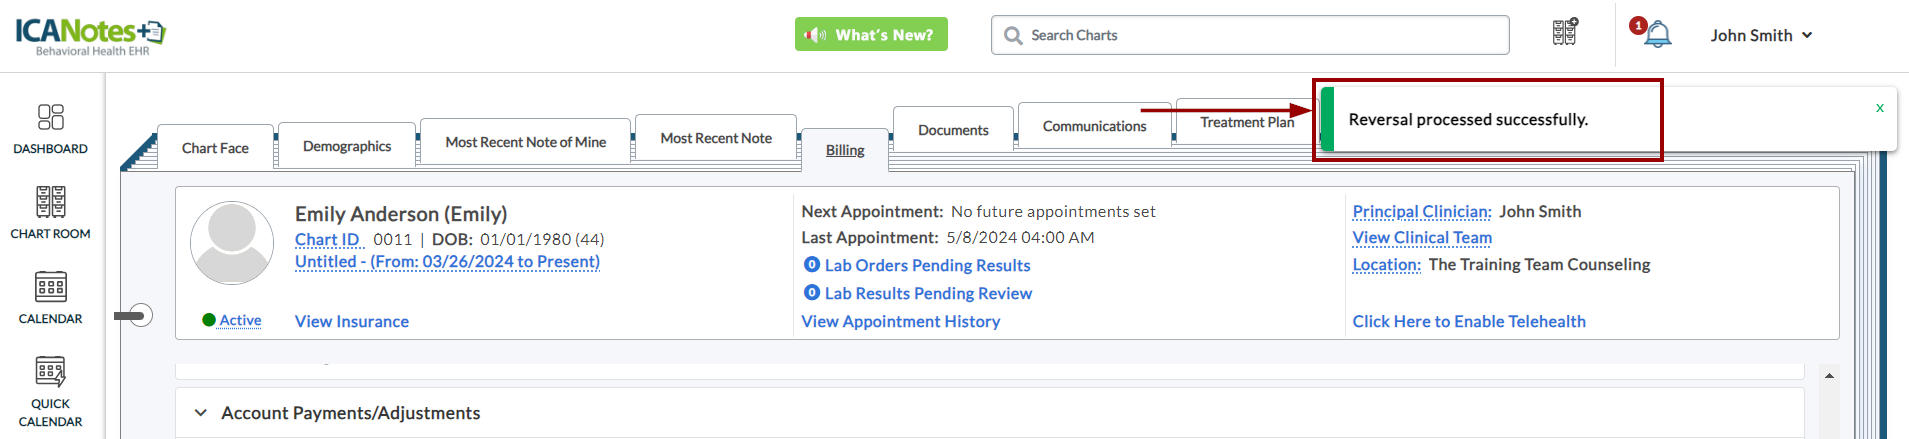Click the View Insurance link
This screenshot has width=1909, height=439.
(x=352, y=321)
